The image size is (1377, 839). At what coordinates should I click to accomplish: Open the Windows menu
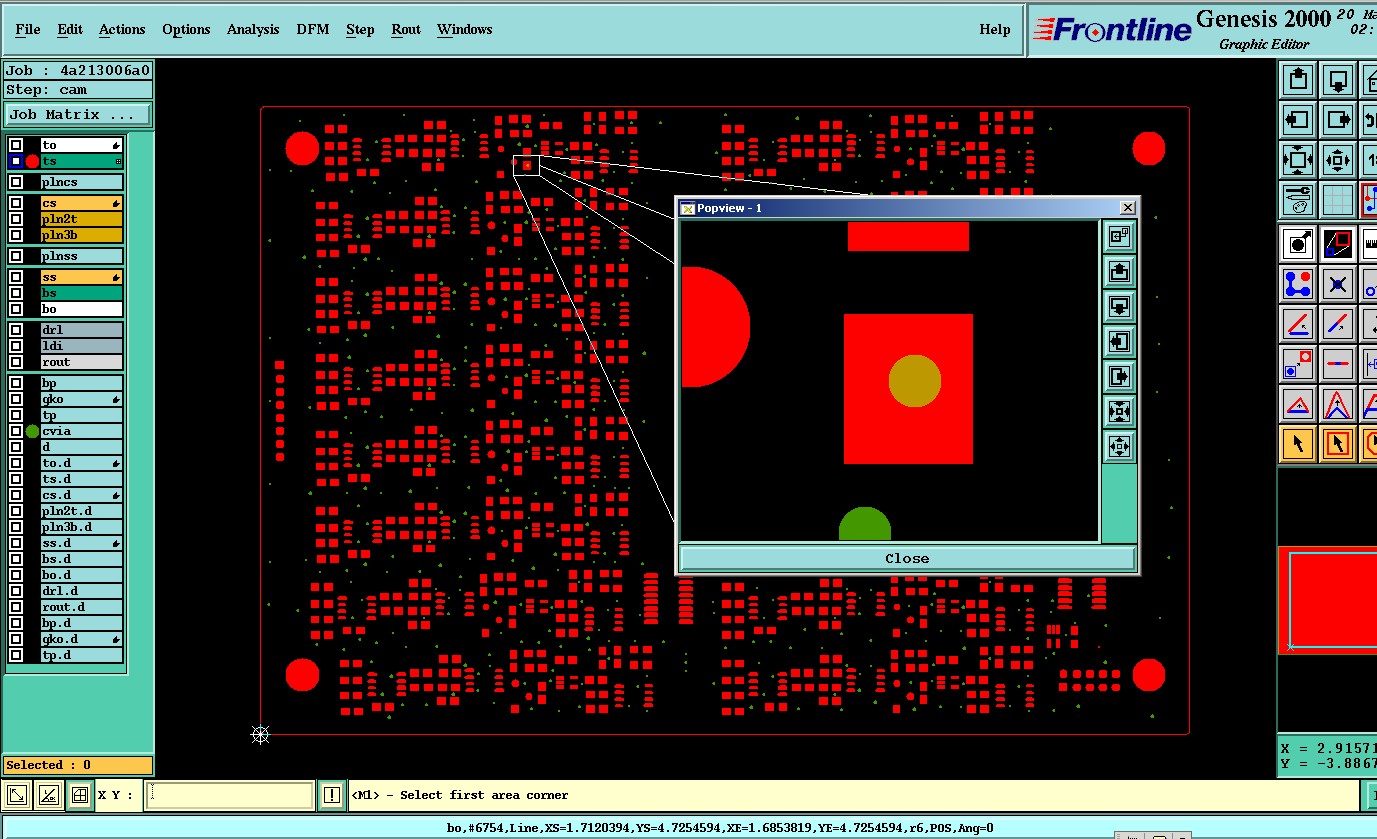[x=464, y=29]
